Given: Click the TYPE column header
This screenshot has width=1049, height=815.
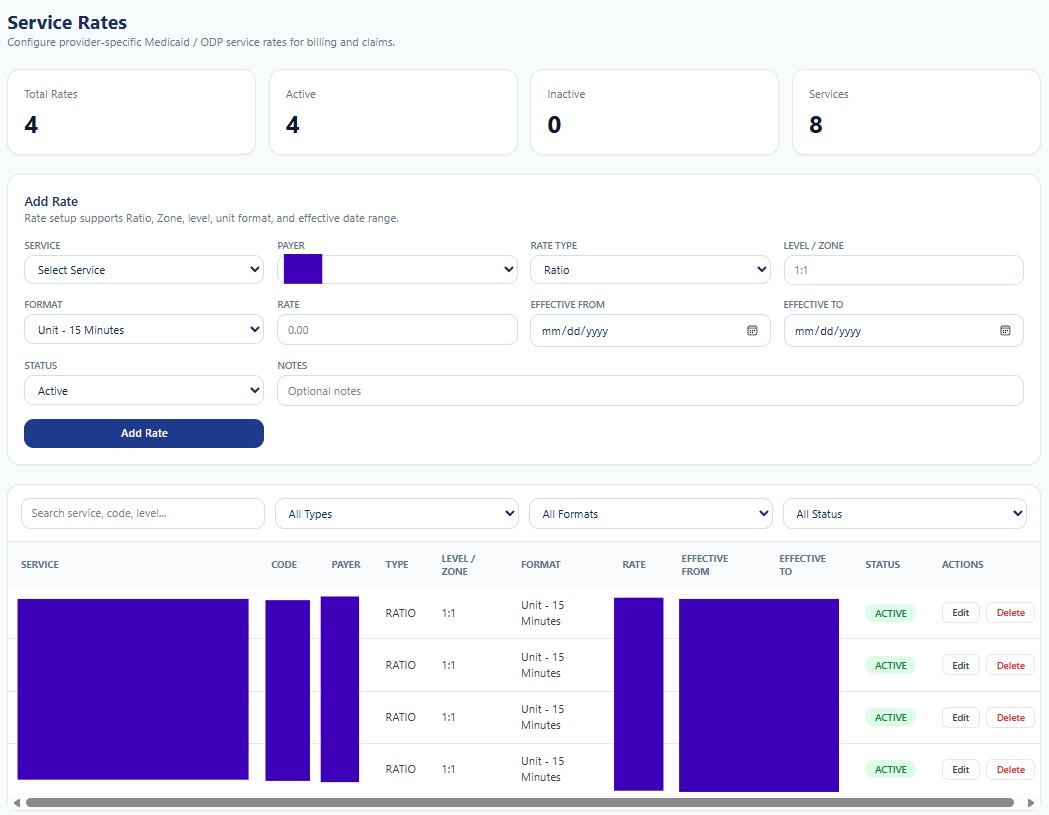Looking at the screenshot, I should click(x=397, y=565).
